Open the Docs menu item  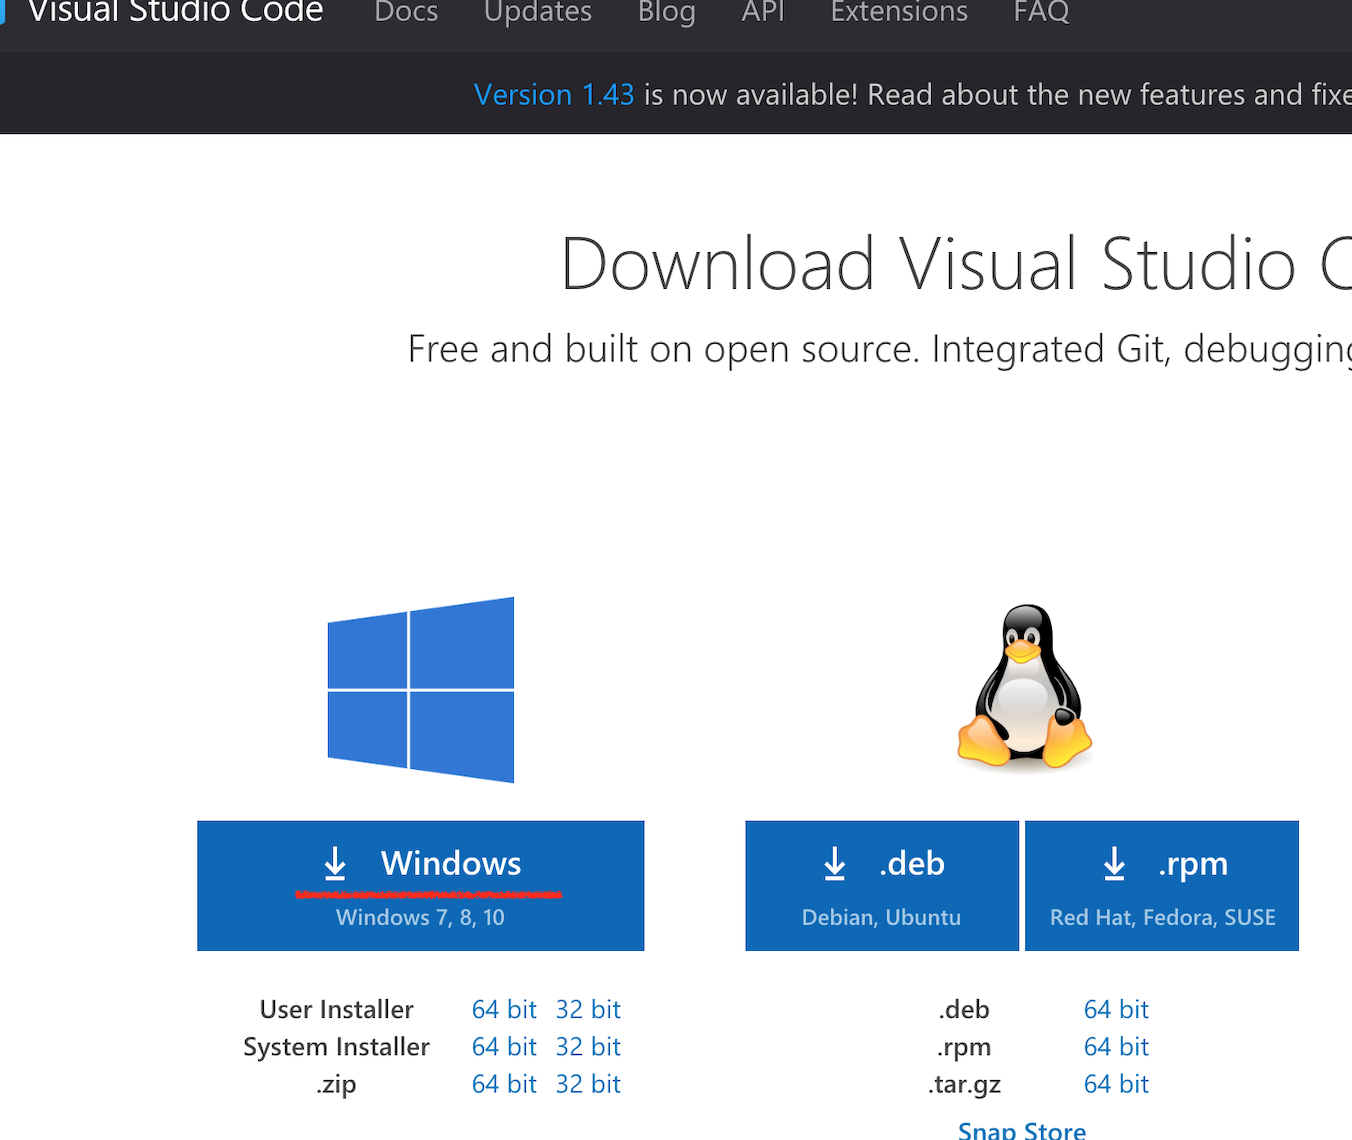click(406, 13)
